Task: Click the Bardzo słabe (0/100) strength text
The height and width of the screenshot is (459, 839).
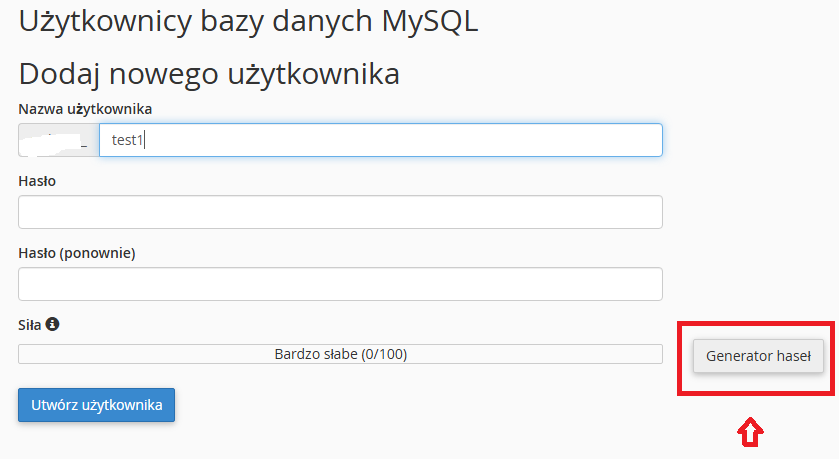Action: coord(340,354)
